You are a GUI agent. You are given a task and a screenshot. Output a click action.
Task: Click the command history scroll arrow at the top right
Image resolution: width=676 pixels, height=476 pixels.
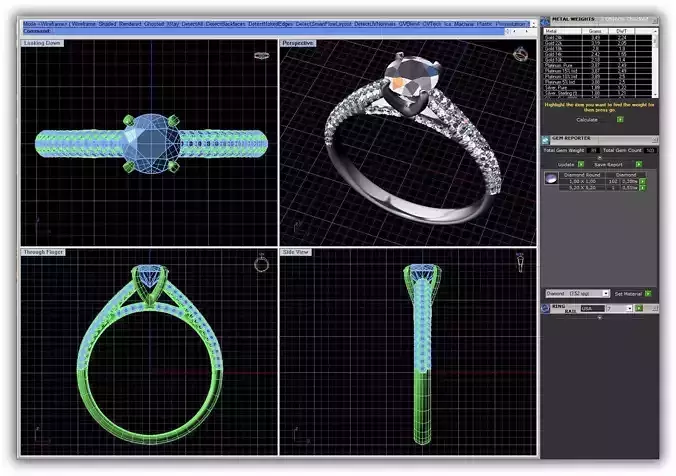[534, 24]
